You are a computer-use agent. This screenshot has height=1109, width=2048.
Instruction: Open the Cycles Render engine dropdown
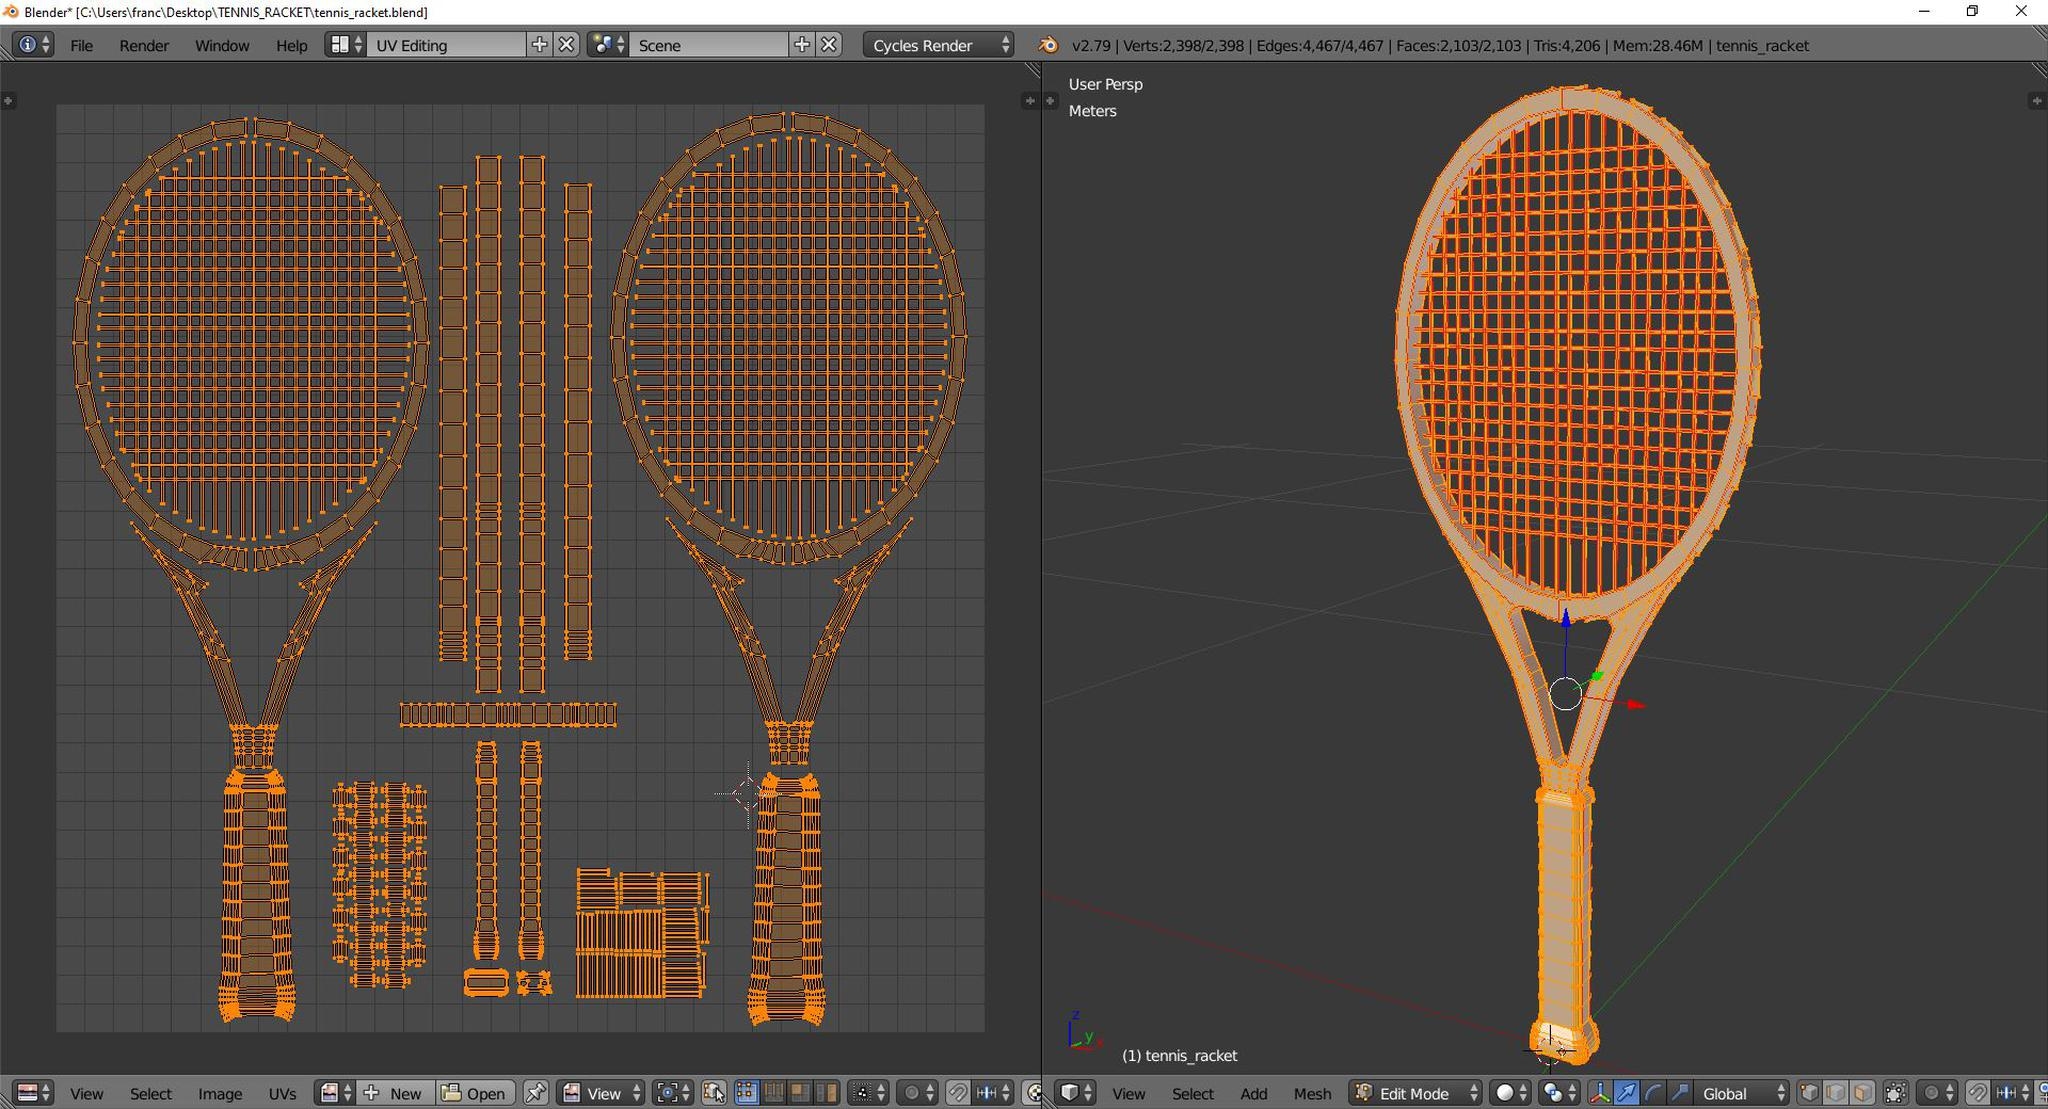point(935,45)
